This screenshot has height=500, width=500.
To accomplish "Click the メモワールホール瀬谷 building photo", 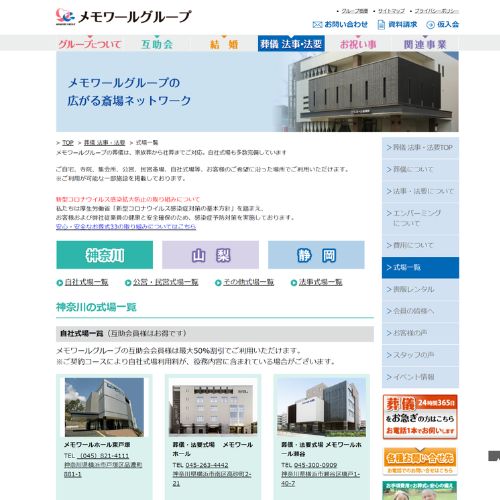I will point(322,407).
